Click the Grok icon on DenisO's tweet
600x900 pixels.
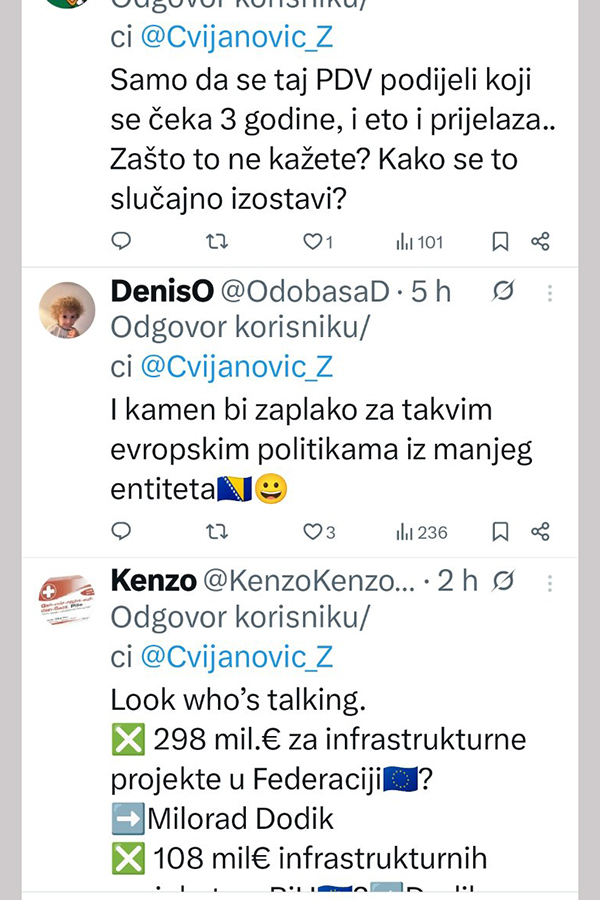coord(504,291)
